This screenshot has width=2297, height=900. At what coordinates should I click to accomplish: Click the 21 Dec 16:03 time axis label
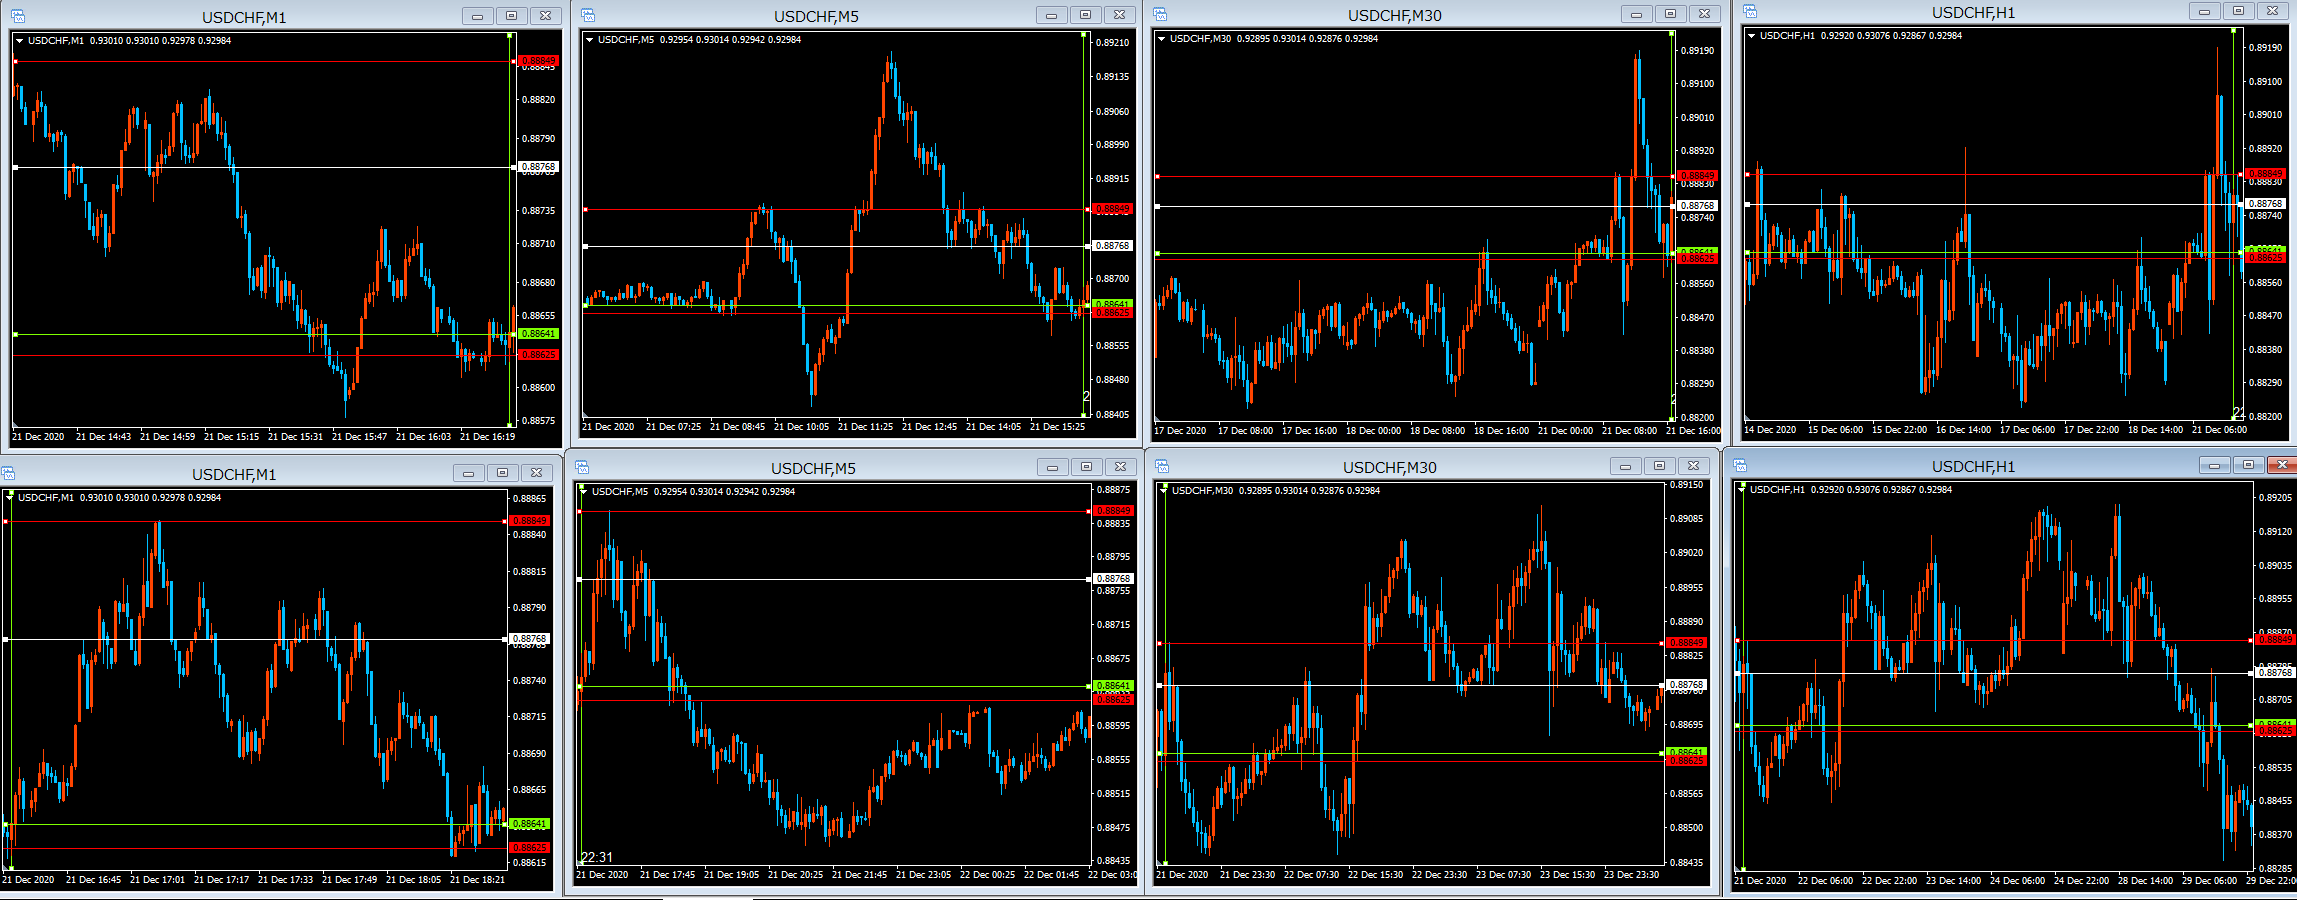pos(423,437)
